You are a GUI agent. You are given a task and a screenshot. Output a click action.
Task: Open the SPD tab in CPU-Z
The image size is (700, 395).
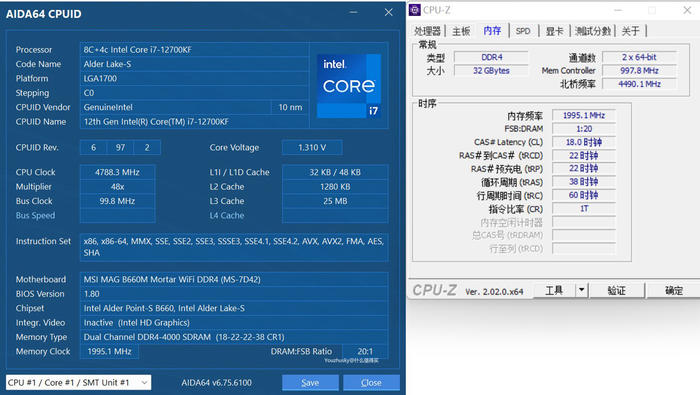click(x=523, y=31)
